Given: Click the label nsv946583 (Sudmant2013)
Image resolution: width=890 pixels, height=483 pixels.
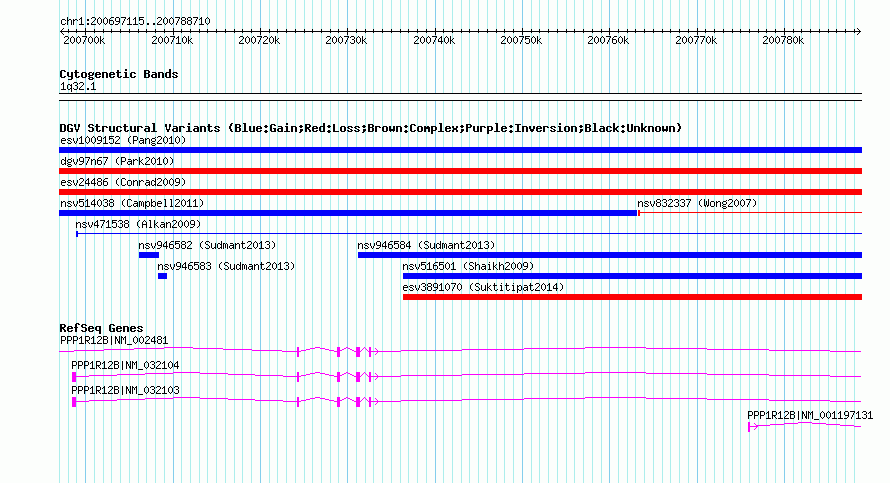Looking at the screenshot, I should pos(226,266).
